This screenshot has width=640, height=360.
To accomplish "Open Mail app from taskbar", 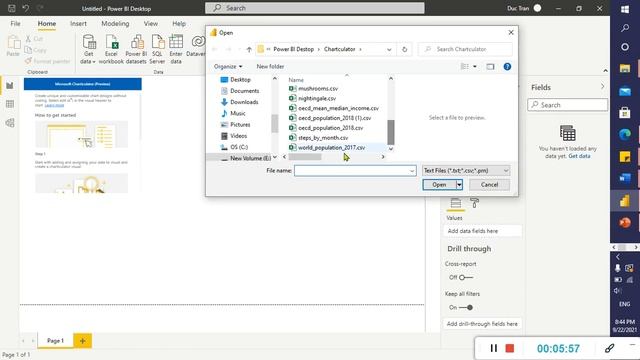I will [624, 91].
